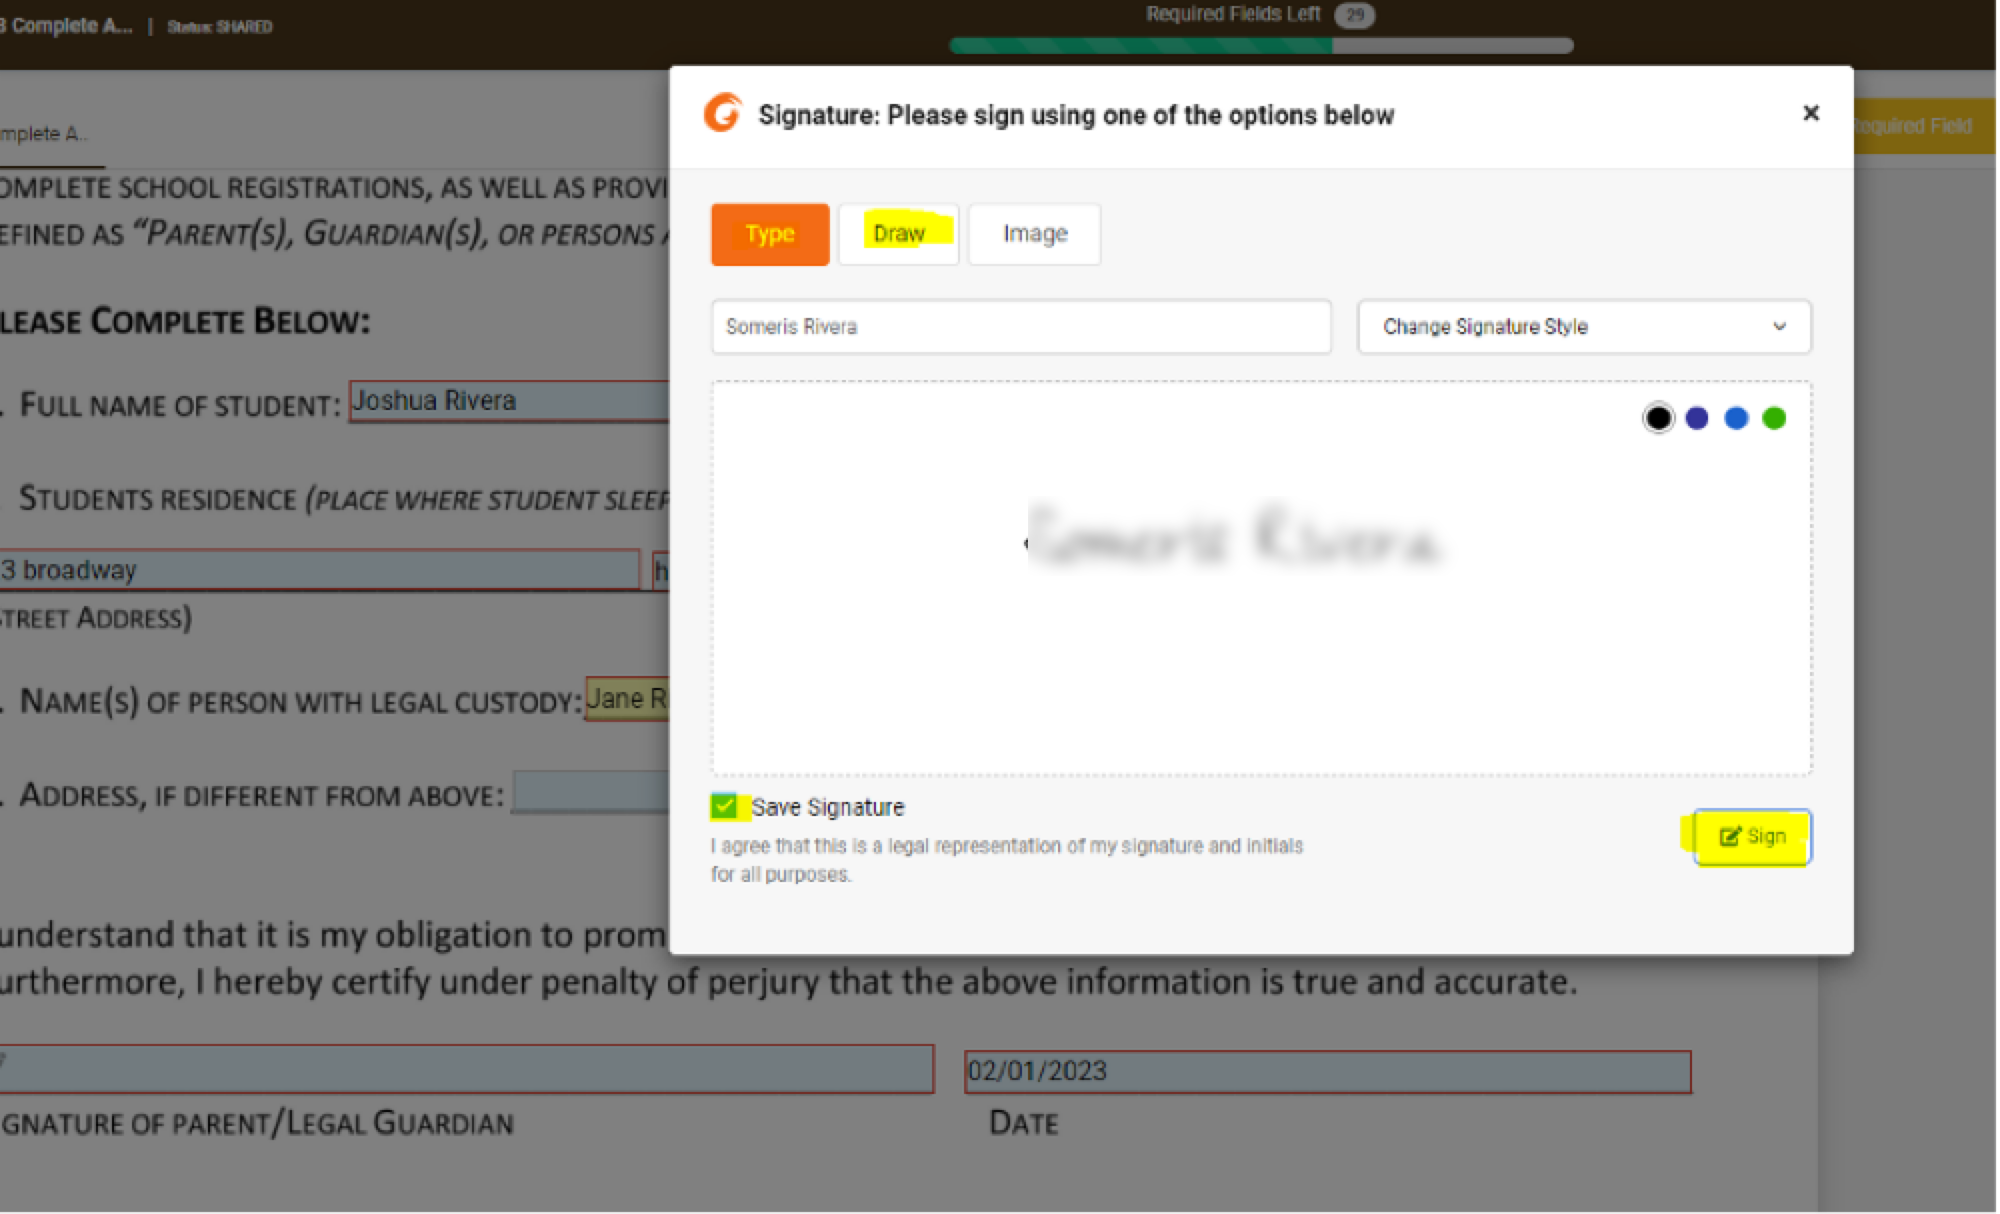The width and height of the screenshot is (2000, 1214).
Task: Click the Required Field yellow button
Action: pyautogui.click(x=1923, y=127)
